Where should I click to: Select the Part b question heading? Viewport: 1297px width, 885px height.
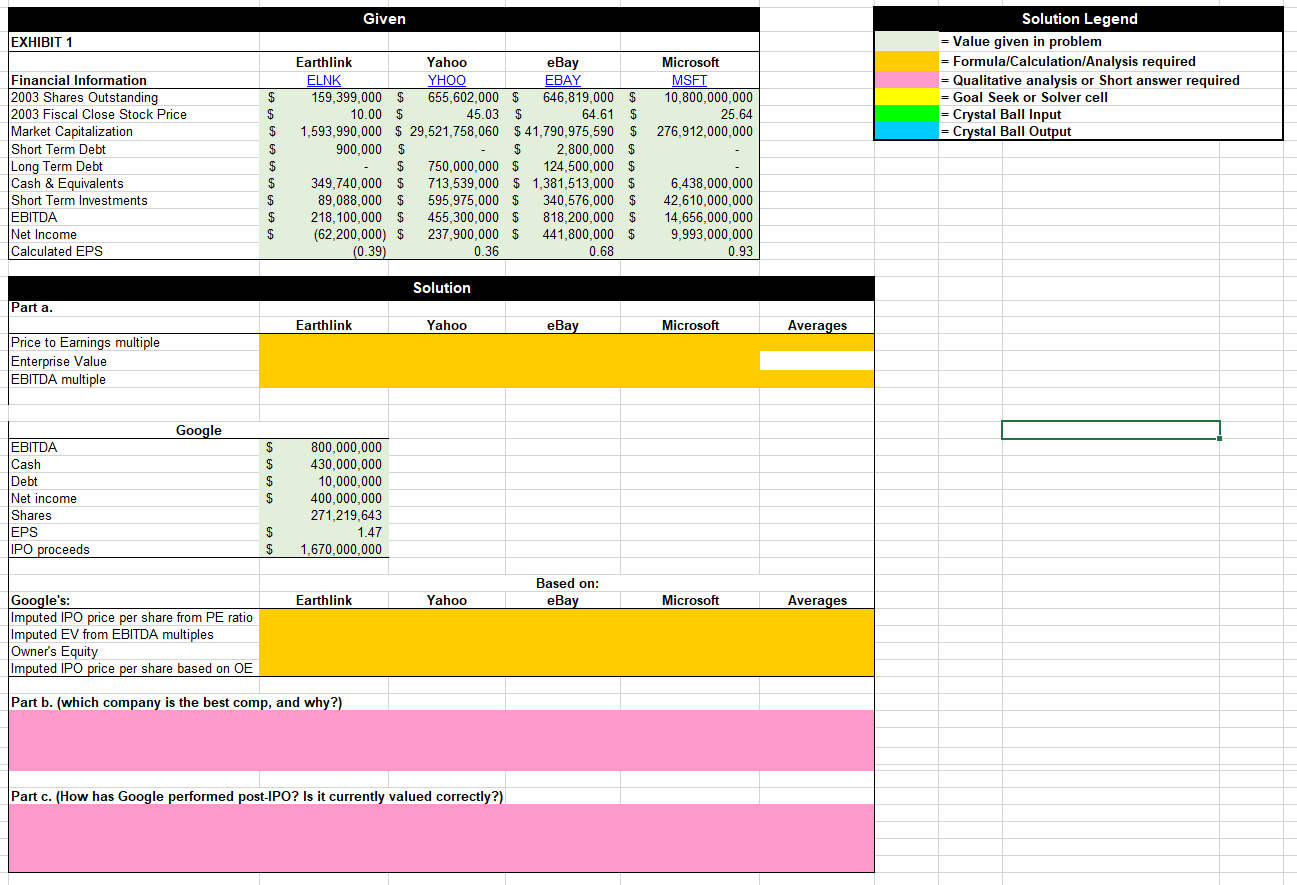tap(177, 702)
